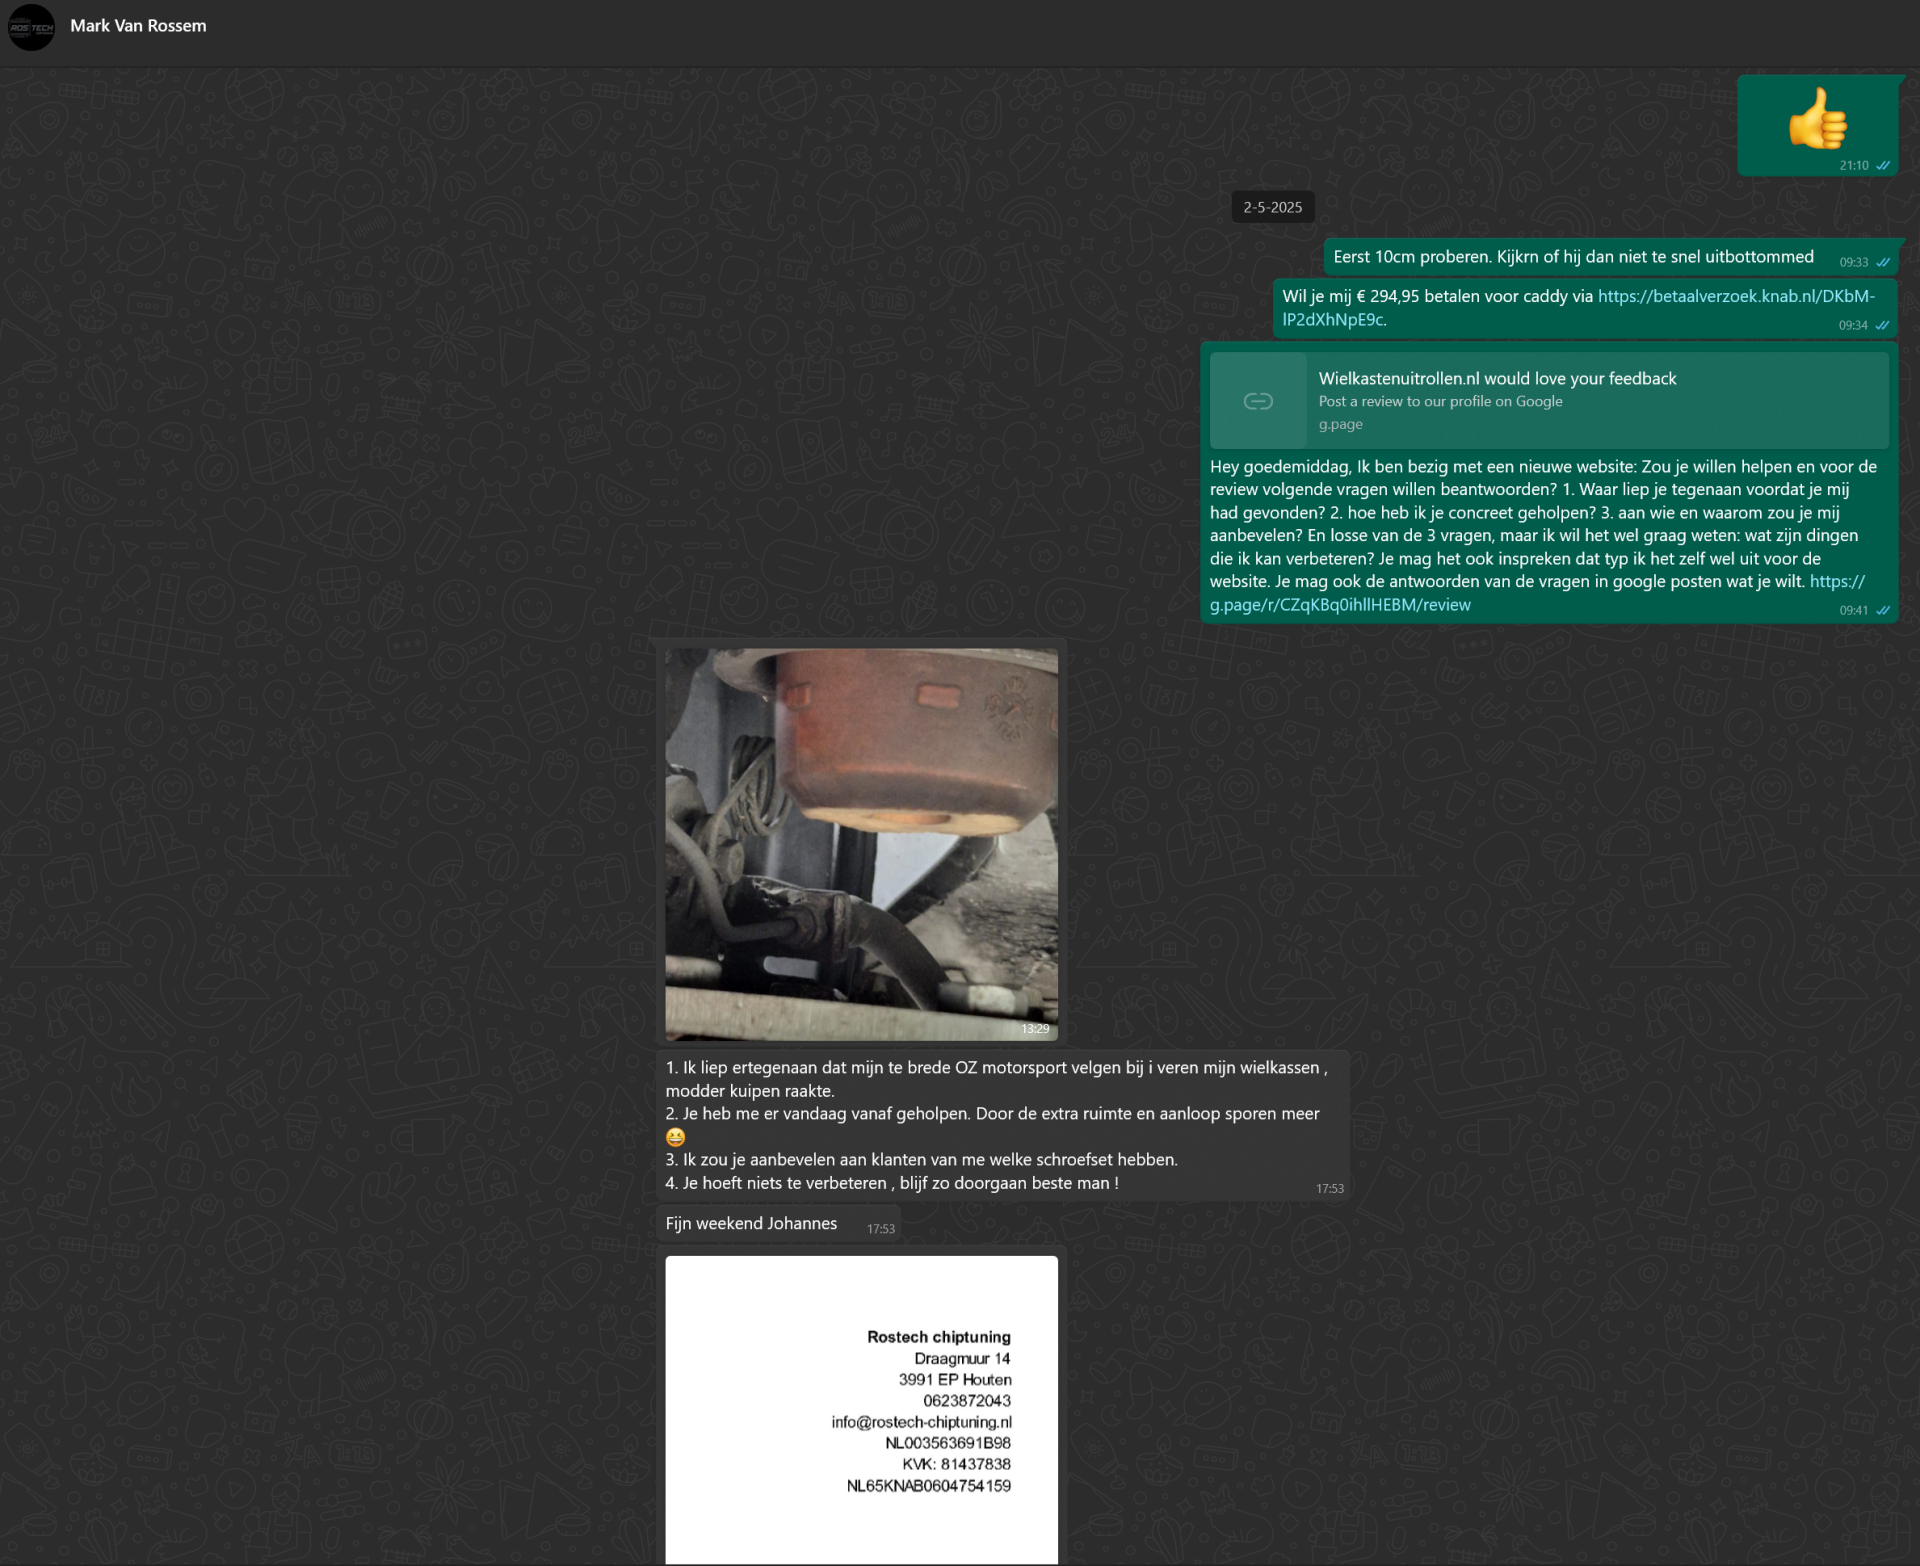Open the rusty car part photo
1920x1566 pixels.
point(861,843)
